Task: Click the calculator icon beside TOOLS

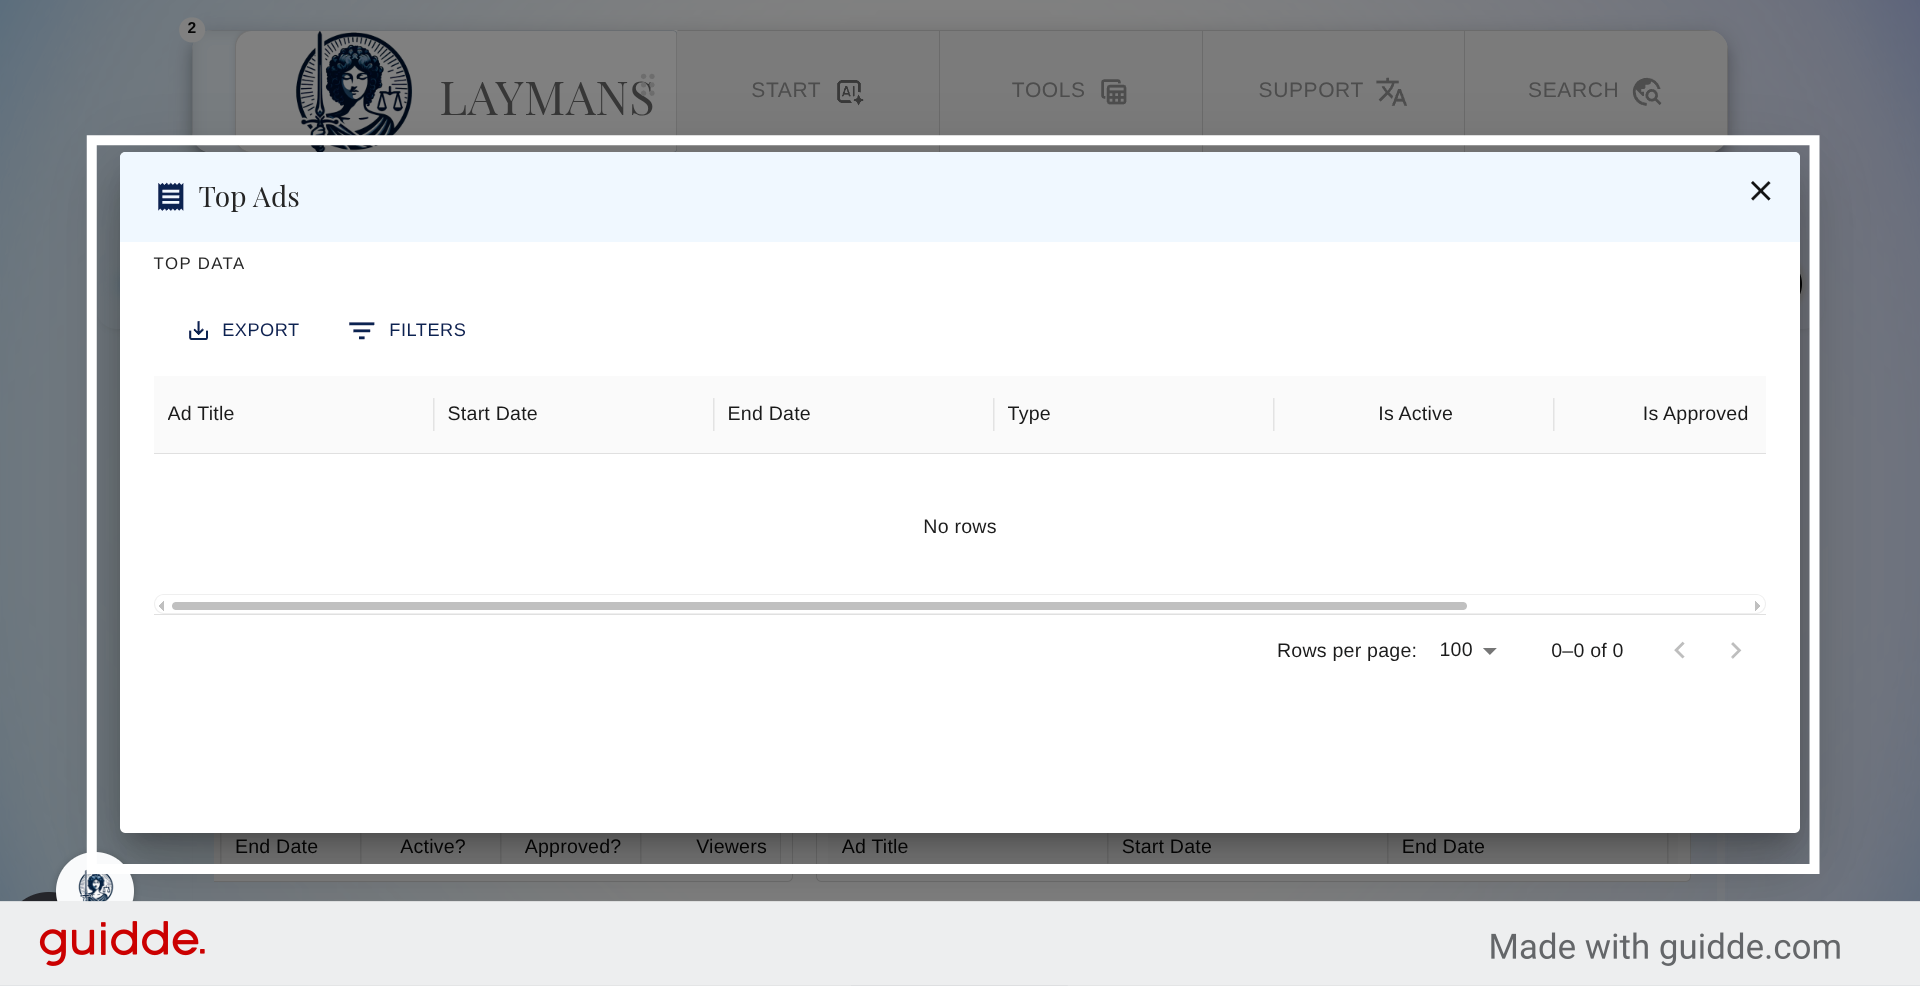Action: (1115, 91)
